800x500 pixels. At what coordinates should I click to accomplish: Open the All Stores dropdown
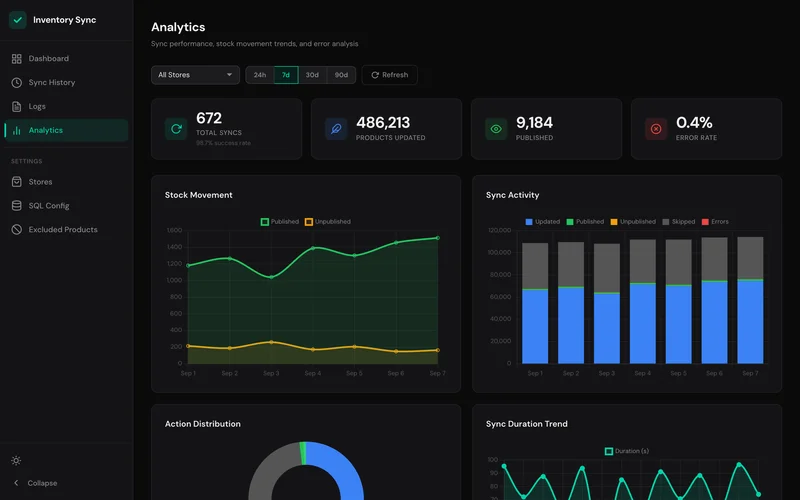point(195,75)
